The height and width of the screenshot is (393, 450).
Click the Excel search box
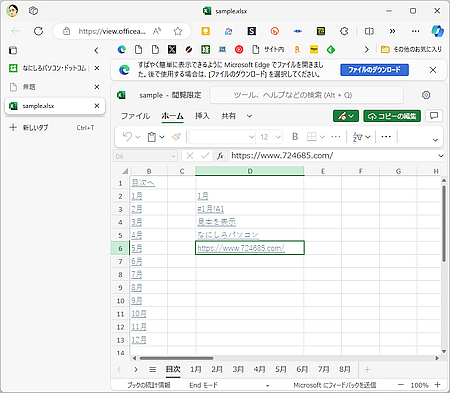pos(307,95)
